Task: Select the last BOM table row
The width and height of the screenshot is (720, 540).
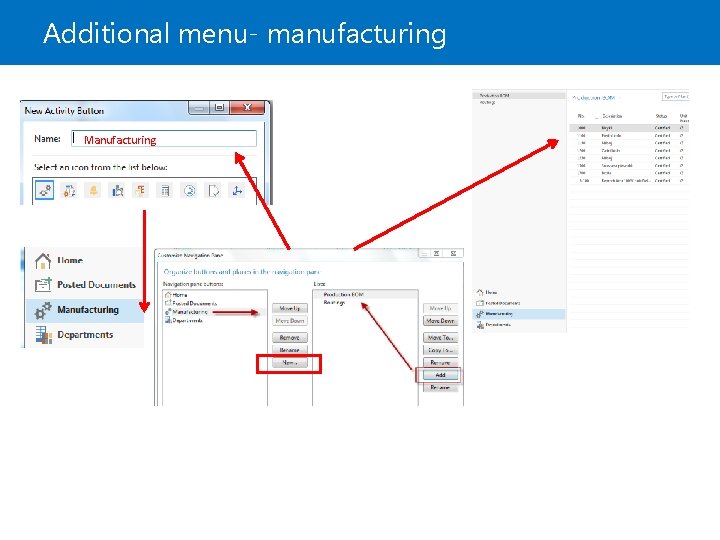Action: [629, 181]
